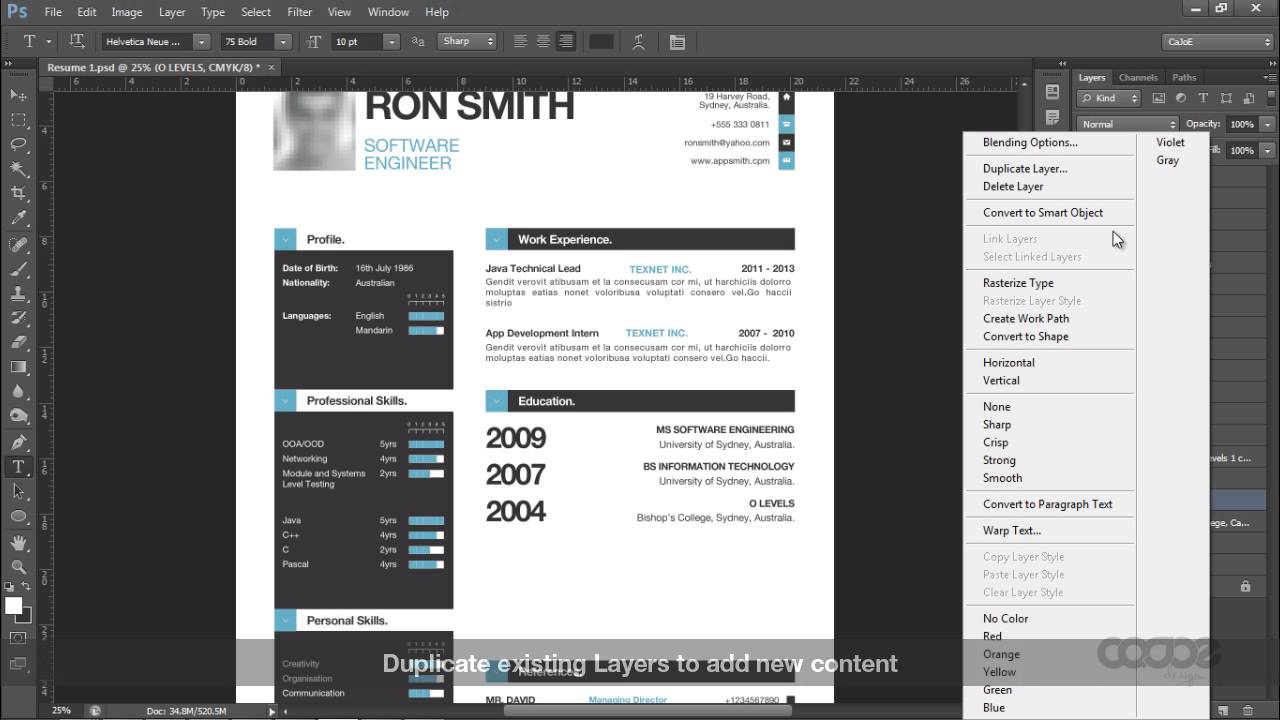The height and width of the screenshot is (720, 1280).
Task: Click the Zoom tool
Action: [x=18, y=567]
